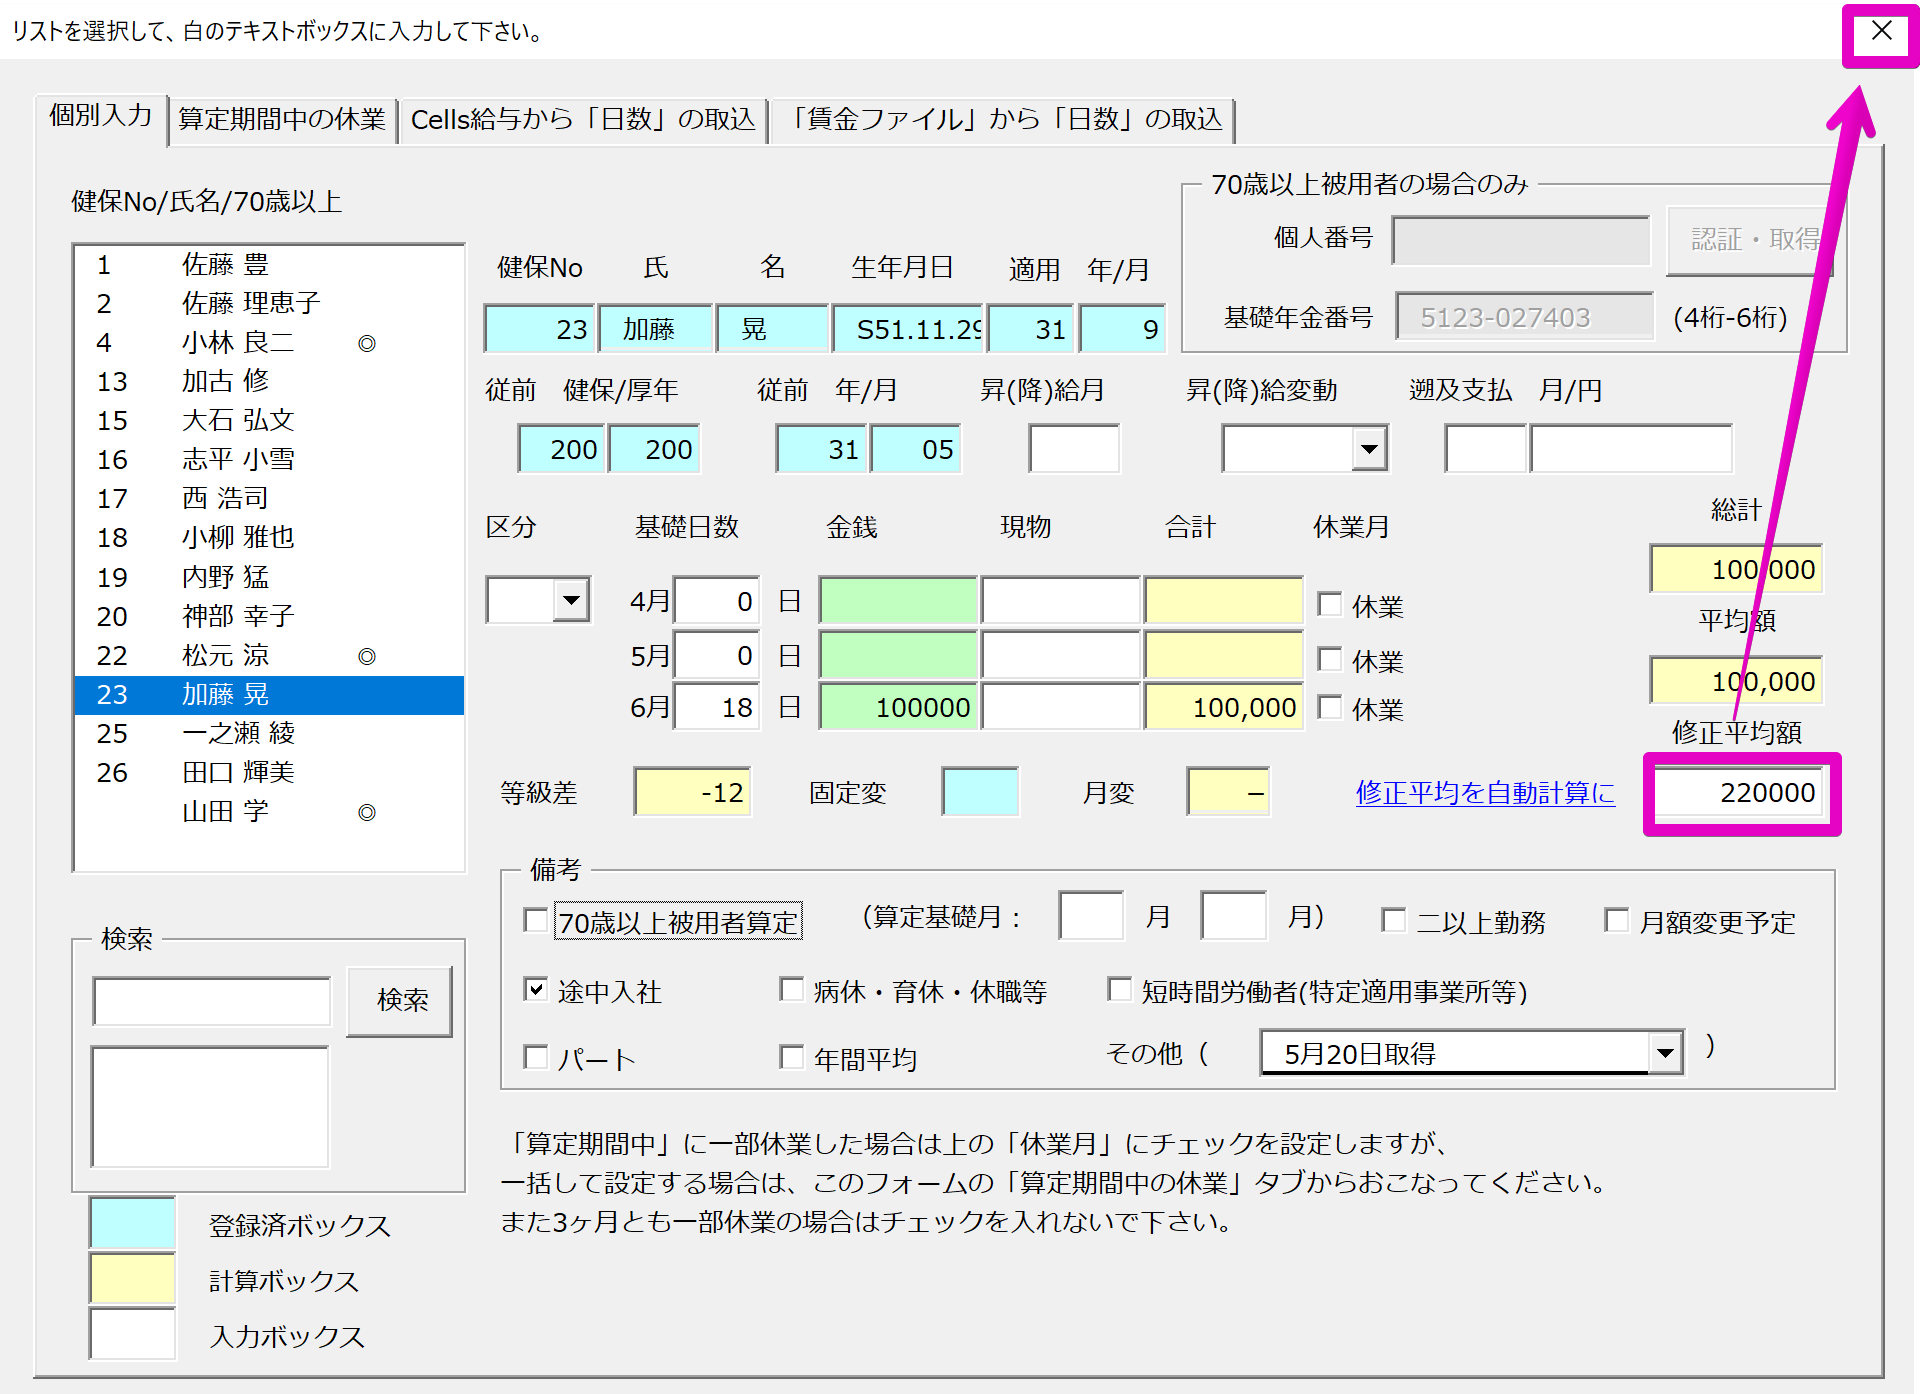Select the 個別入力 tab
Viewport: 1925px width, 1394px height.
tap(101, 117)
